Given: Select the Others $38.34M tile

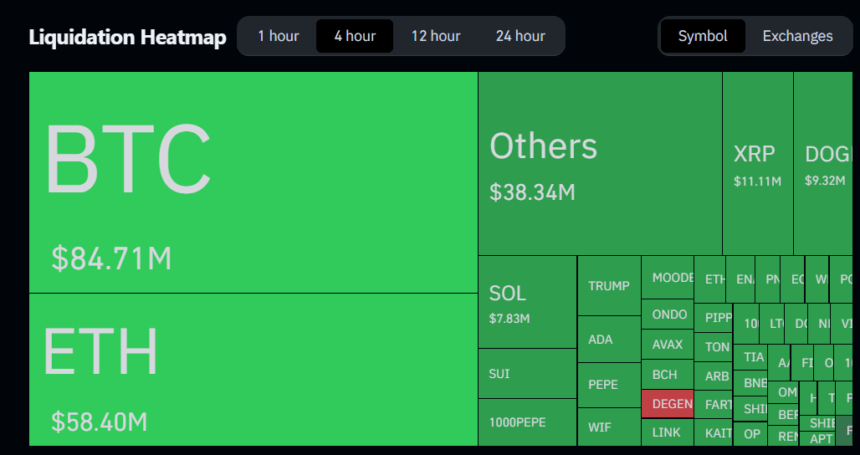Looking at the screenshot, I should coord(600,164).
